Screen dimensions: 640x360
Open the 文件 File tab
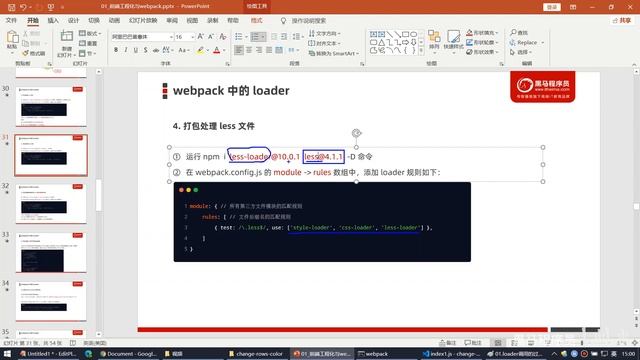pos(11,20)
